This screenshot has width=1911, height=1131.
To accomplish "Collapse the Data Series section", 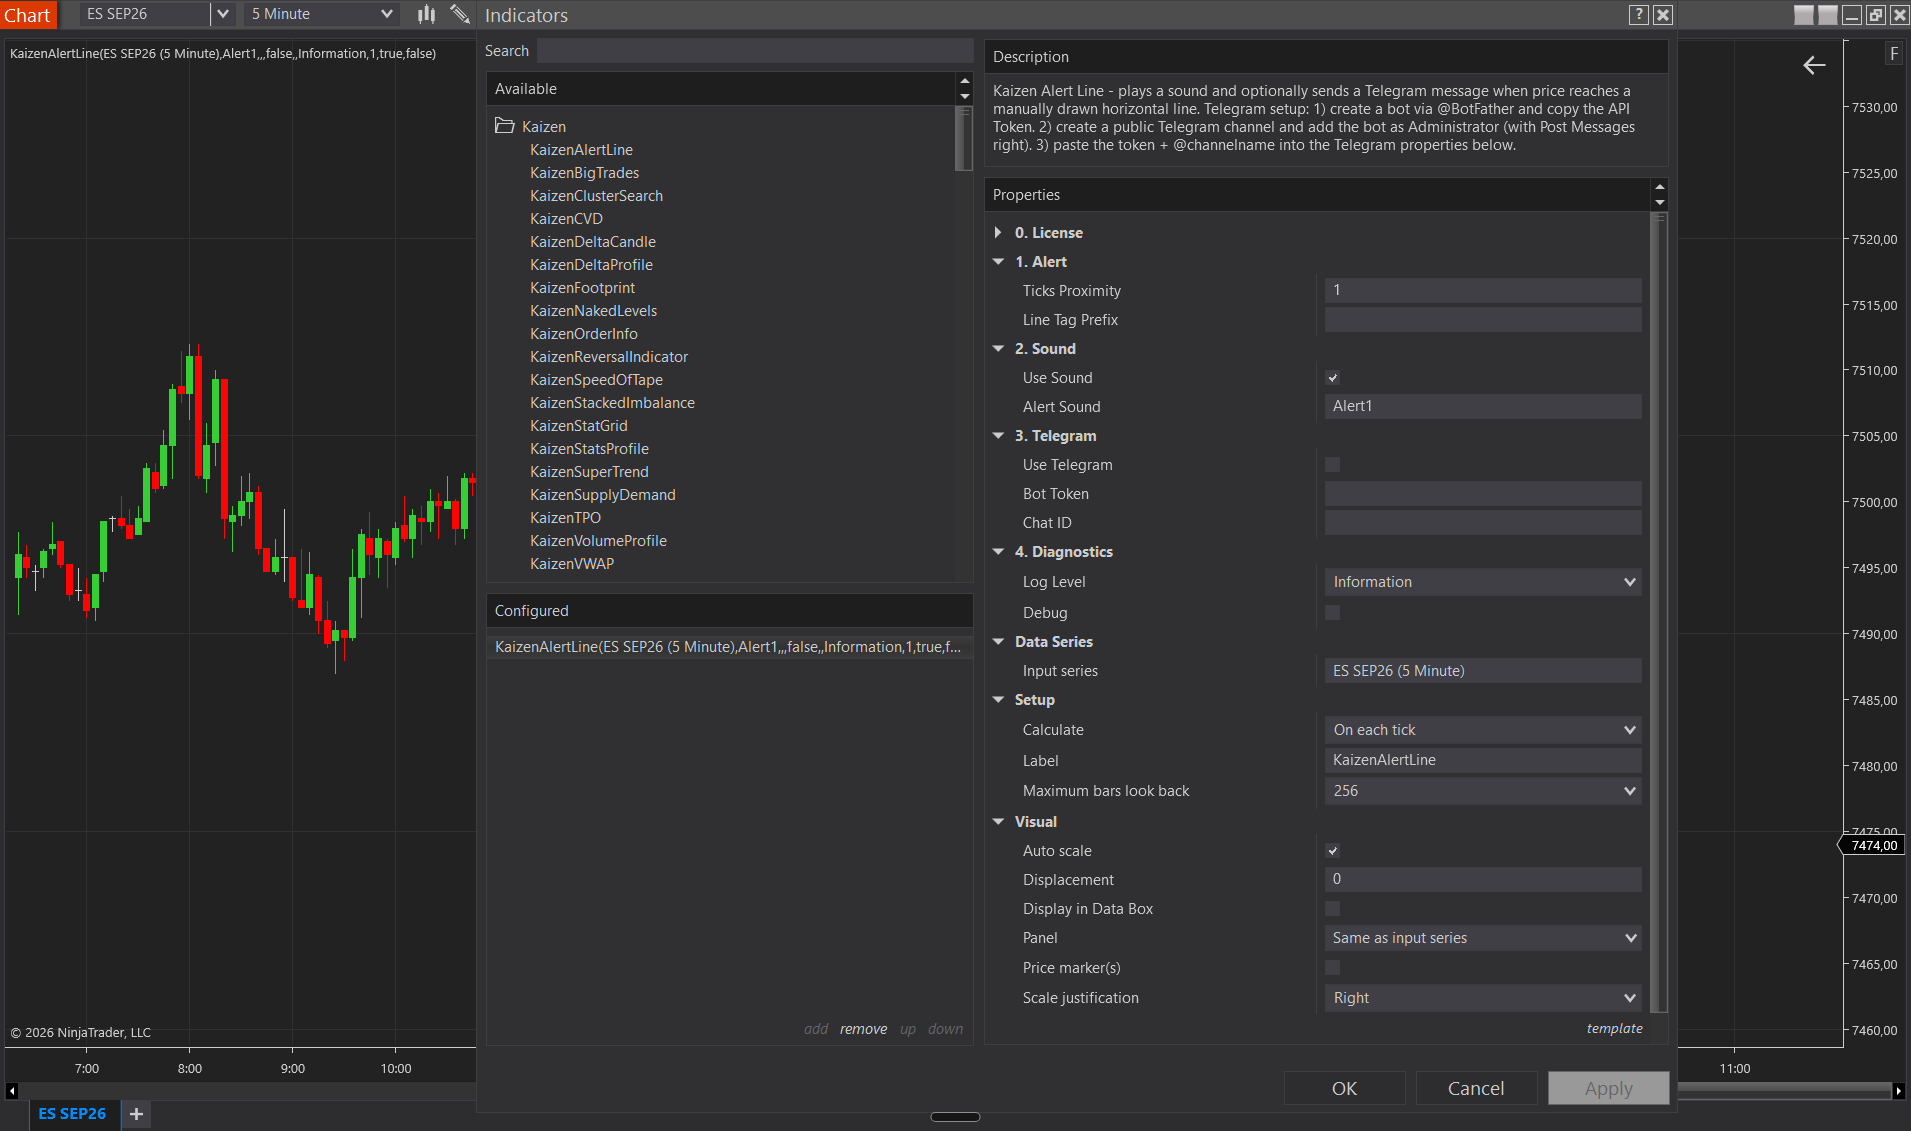I will click(x=998, y=642).
